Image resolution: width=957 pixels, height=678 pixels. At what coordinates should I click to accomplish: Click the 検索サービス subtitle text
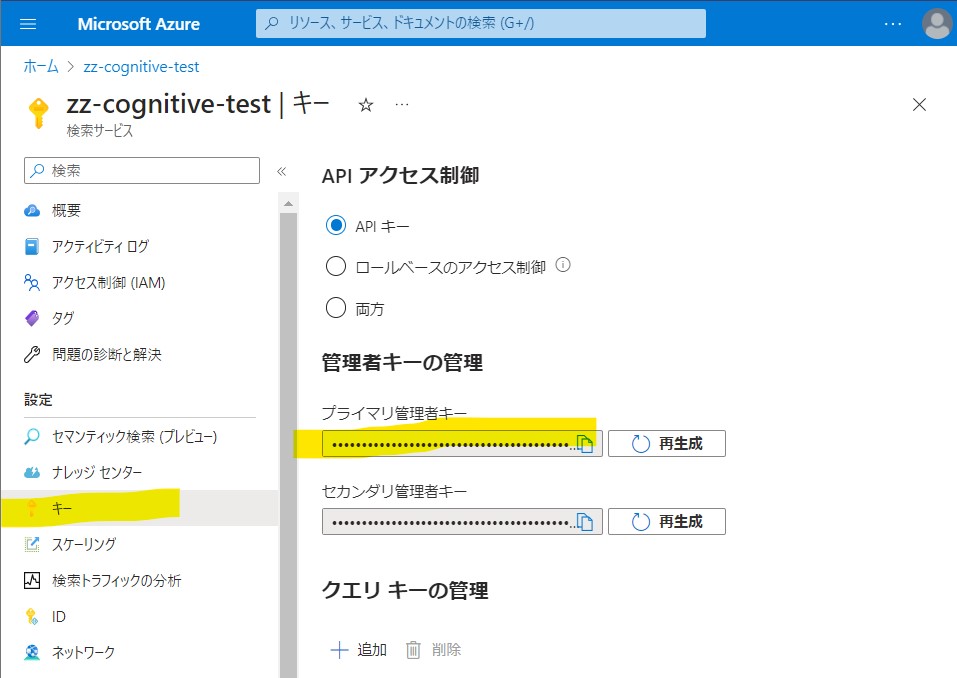[x=99, y=131]
